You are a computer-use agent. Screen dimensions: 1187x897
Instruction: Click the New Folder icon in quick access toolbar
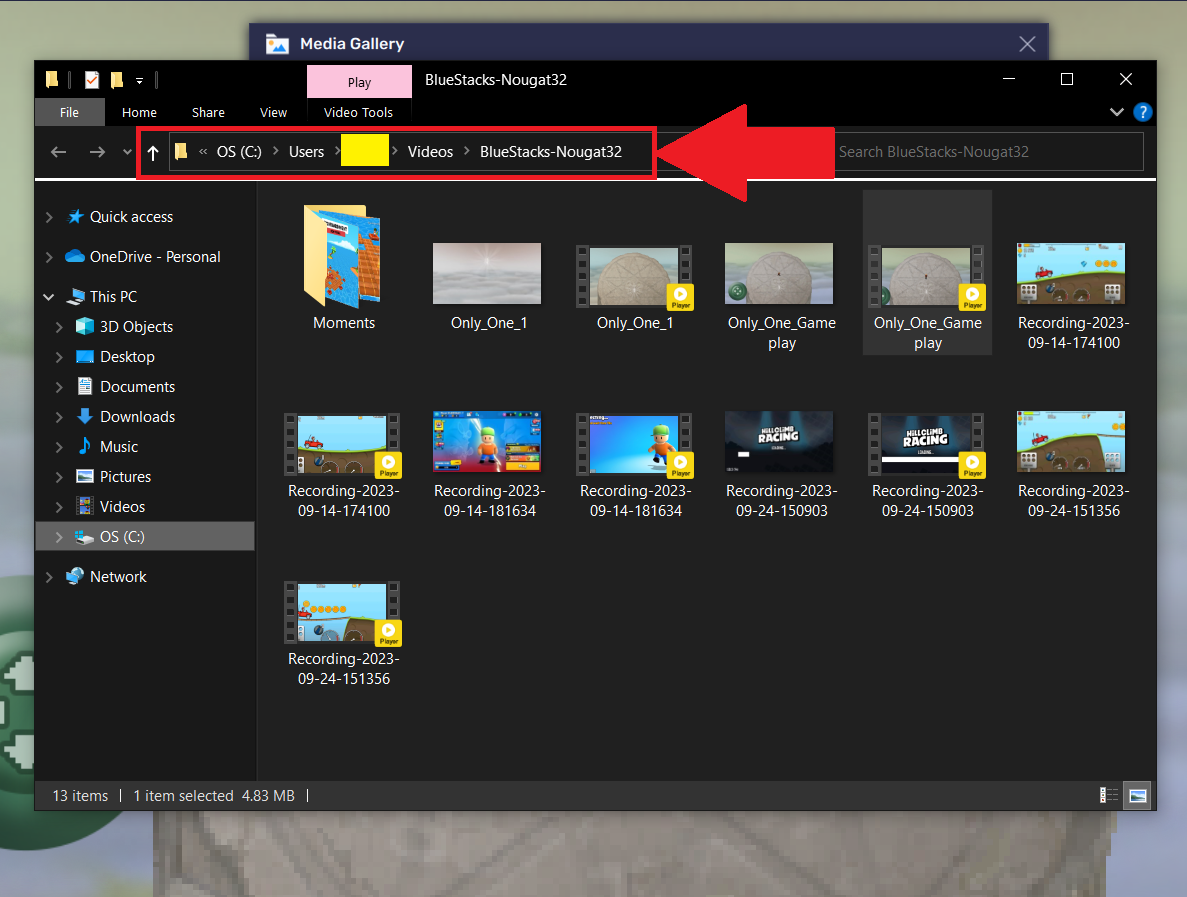click(x=116, y=79)
